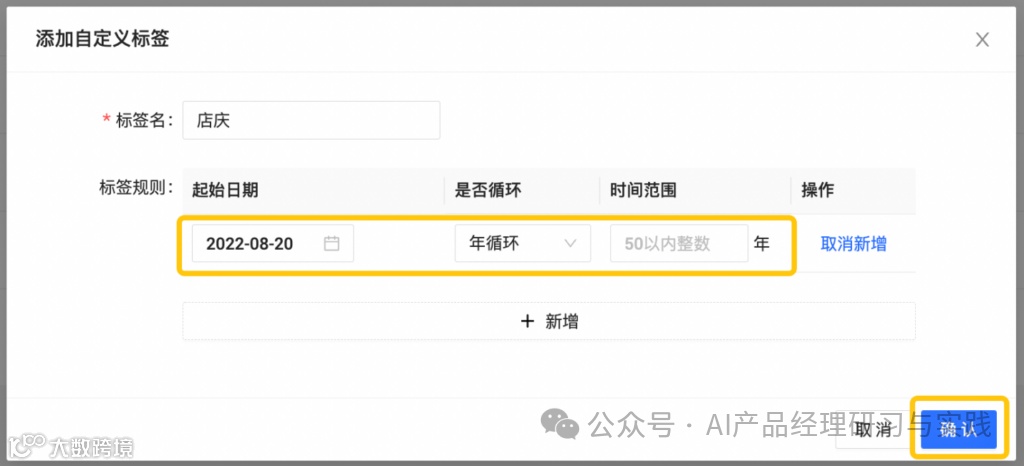Expand the 年循环 dropdown chevron
Viewport: 1024px width, 466px height.
pos(570,243)
